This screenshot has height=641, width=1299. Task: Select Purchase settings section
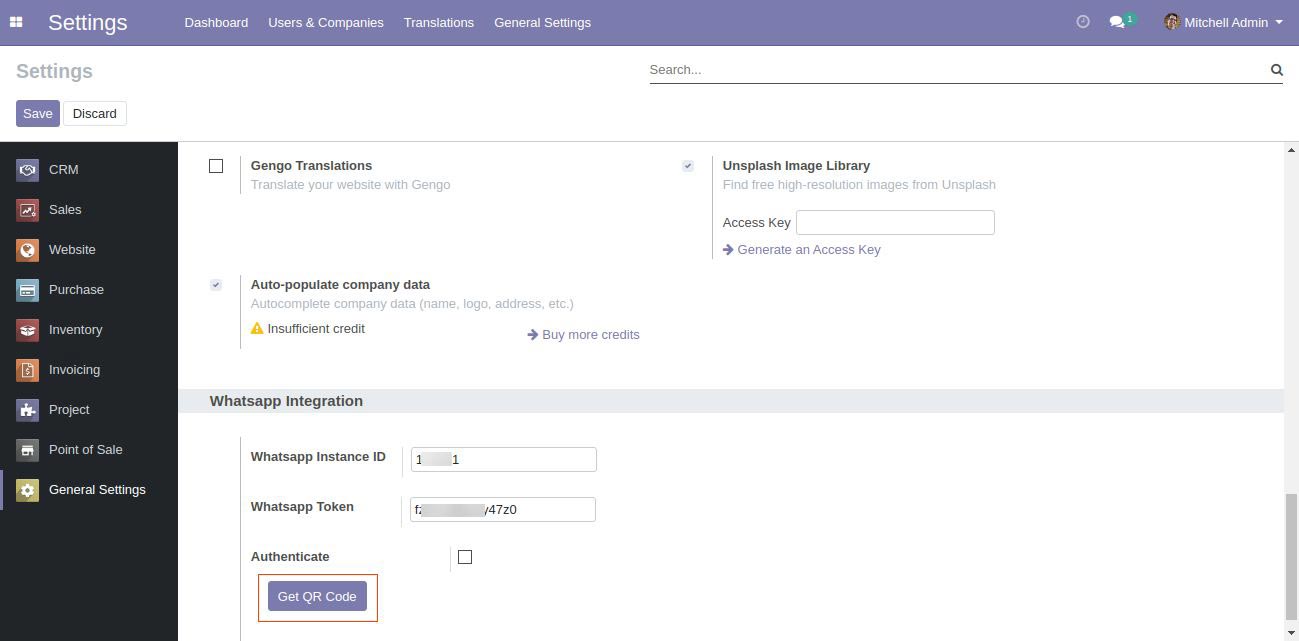point(89,290)
